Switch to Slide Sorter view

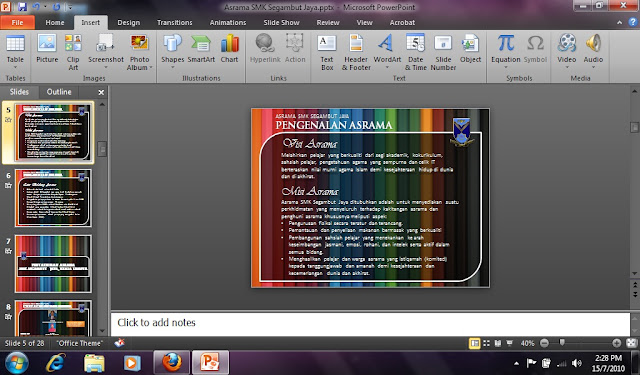point(486,343)
